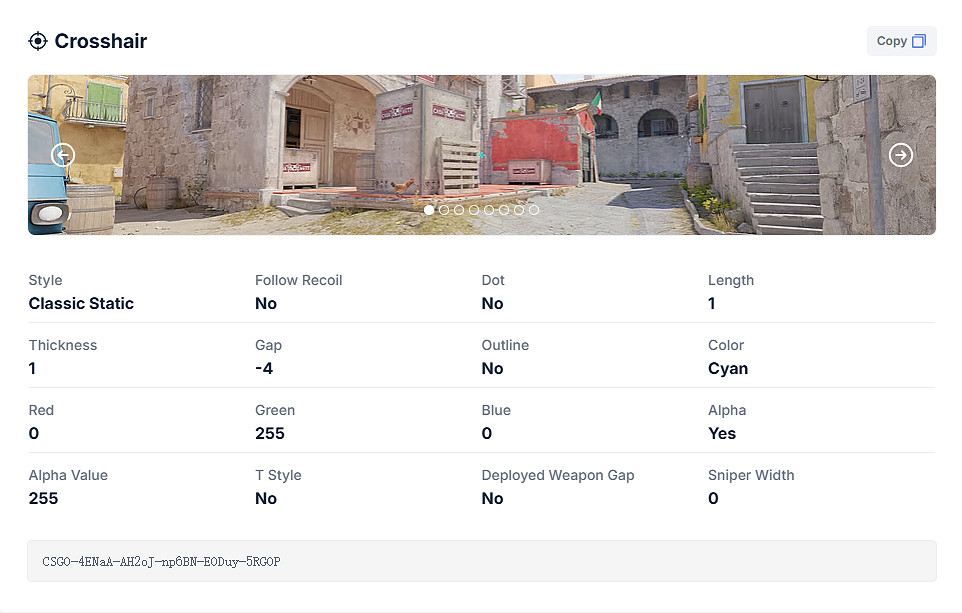Select the first carousel dot indicator
The image size is (962, 613).
[429, 210]
